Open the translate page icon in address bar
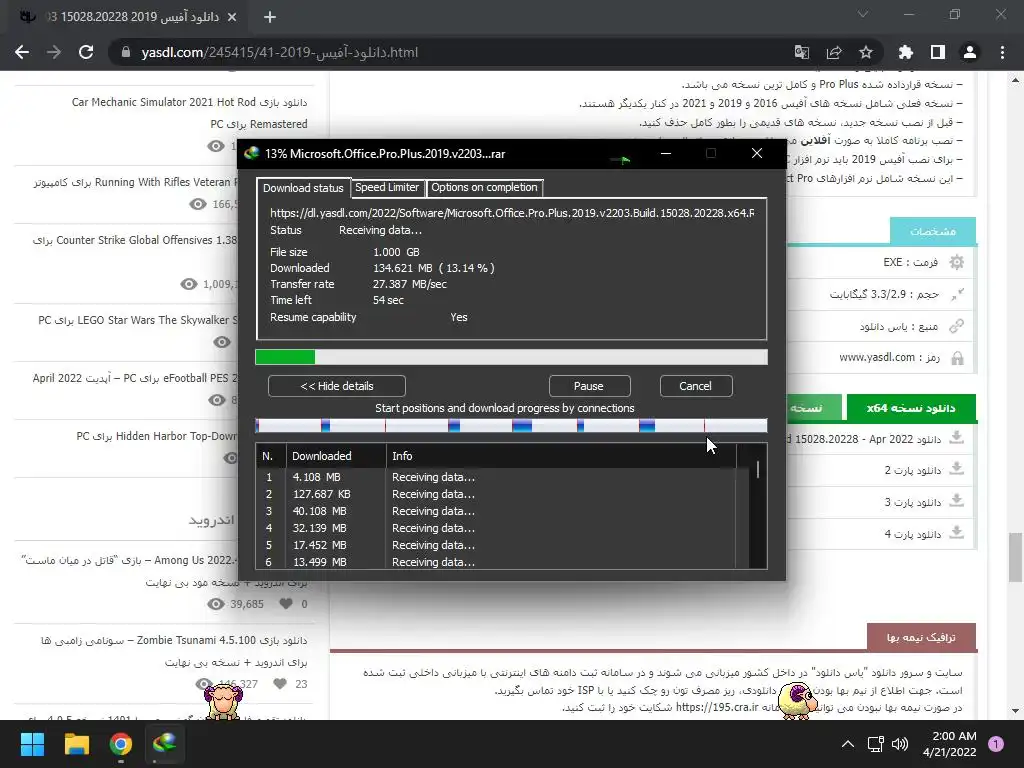The width and height of the screenshot is (1024, 768). 801,52
